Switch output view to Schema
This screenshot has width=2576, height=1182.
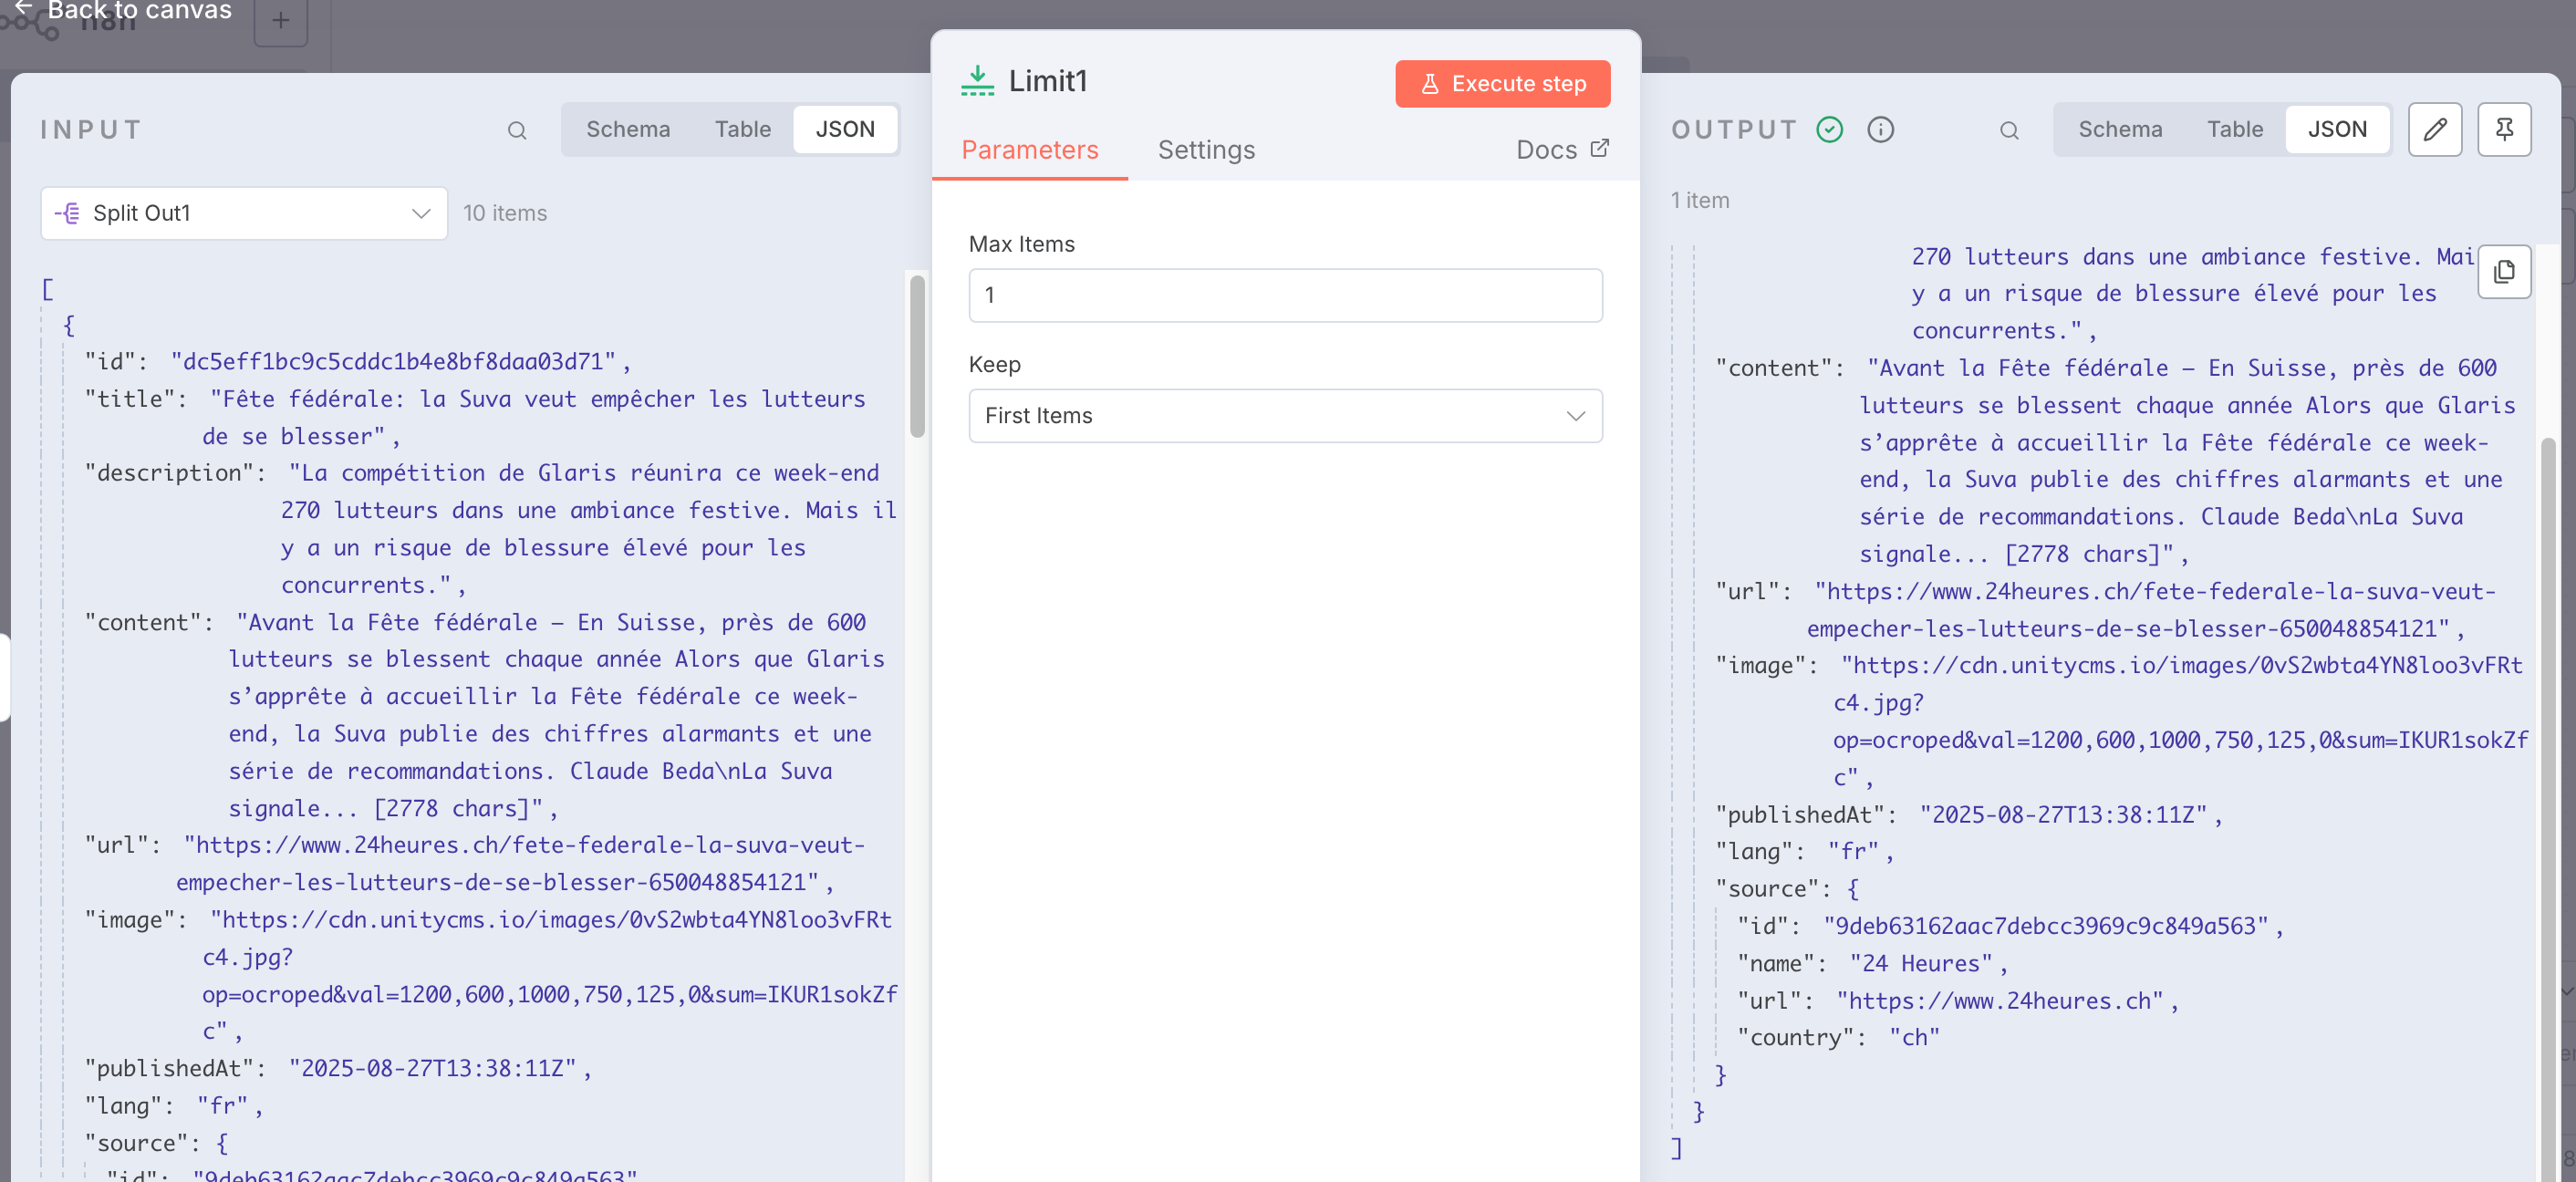coord(2119,129)
